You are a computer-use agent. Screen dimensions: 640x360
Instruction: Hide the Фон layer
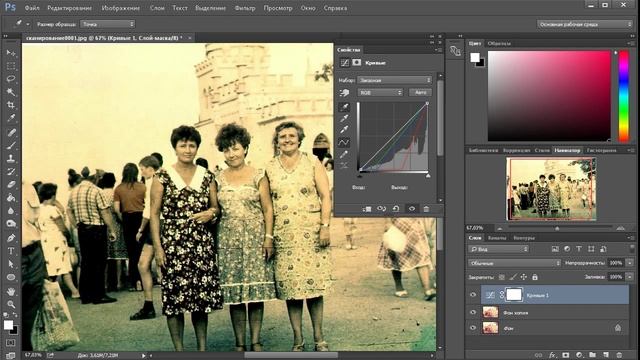(x=473, y=328)
